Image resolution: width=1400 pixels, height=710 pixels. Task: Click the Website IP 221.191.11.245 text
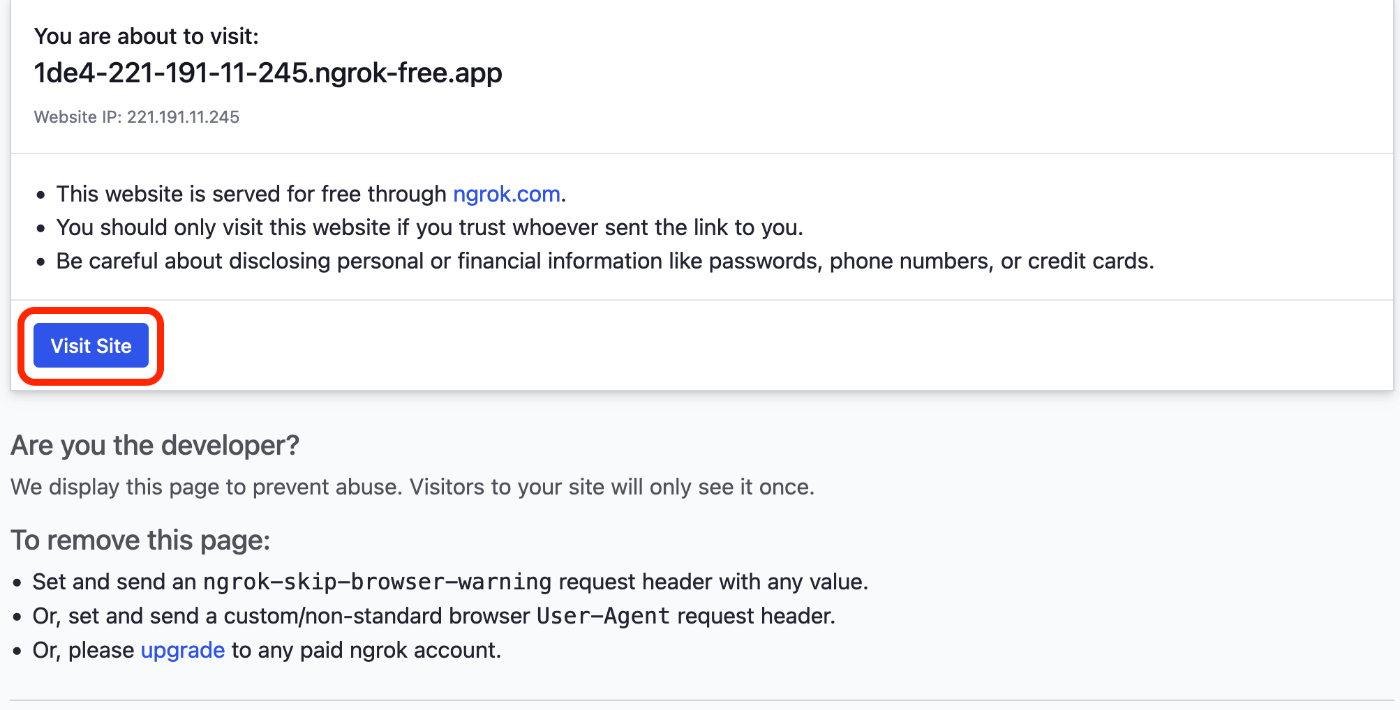click(137, 117)
